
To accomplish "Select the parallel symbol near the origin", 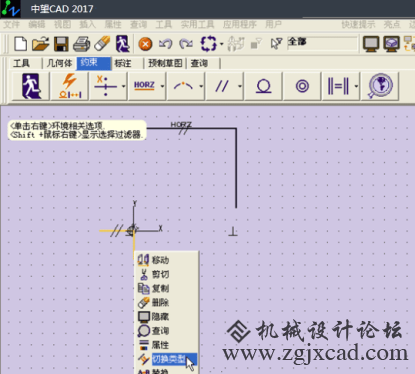I will pyautogui.click(x=116, y=231).
